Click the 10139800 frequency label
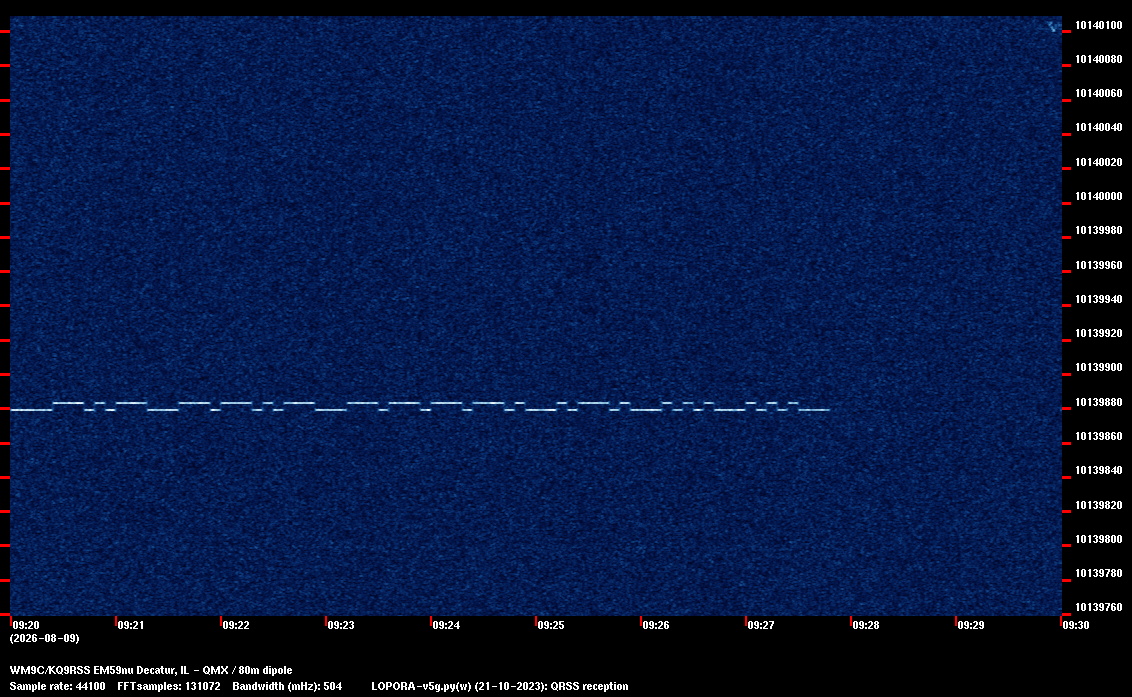 coord(1098,539)
